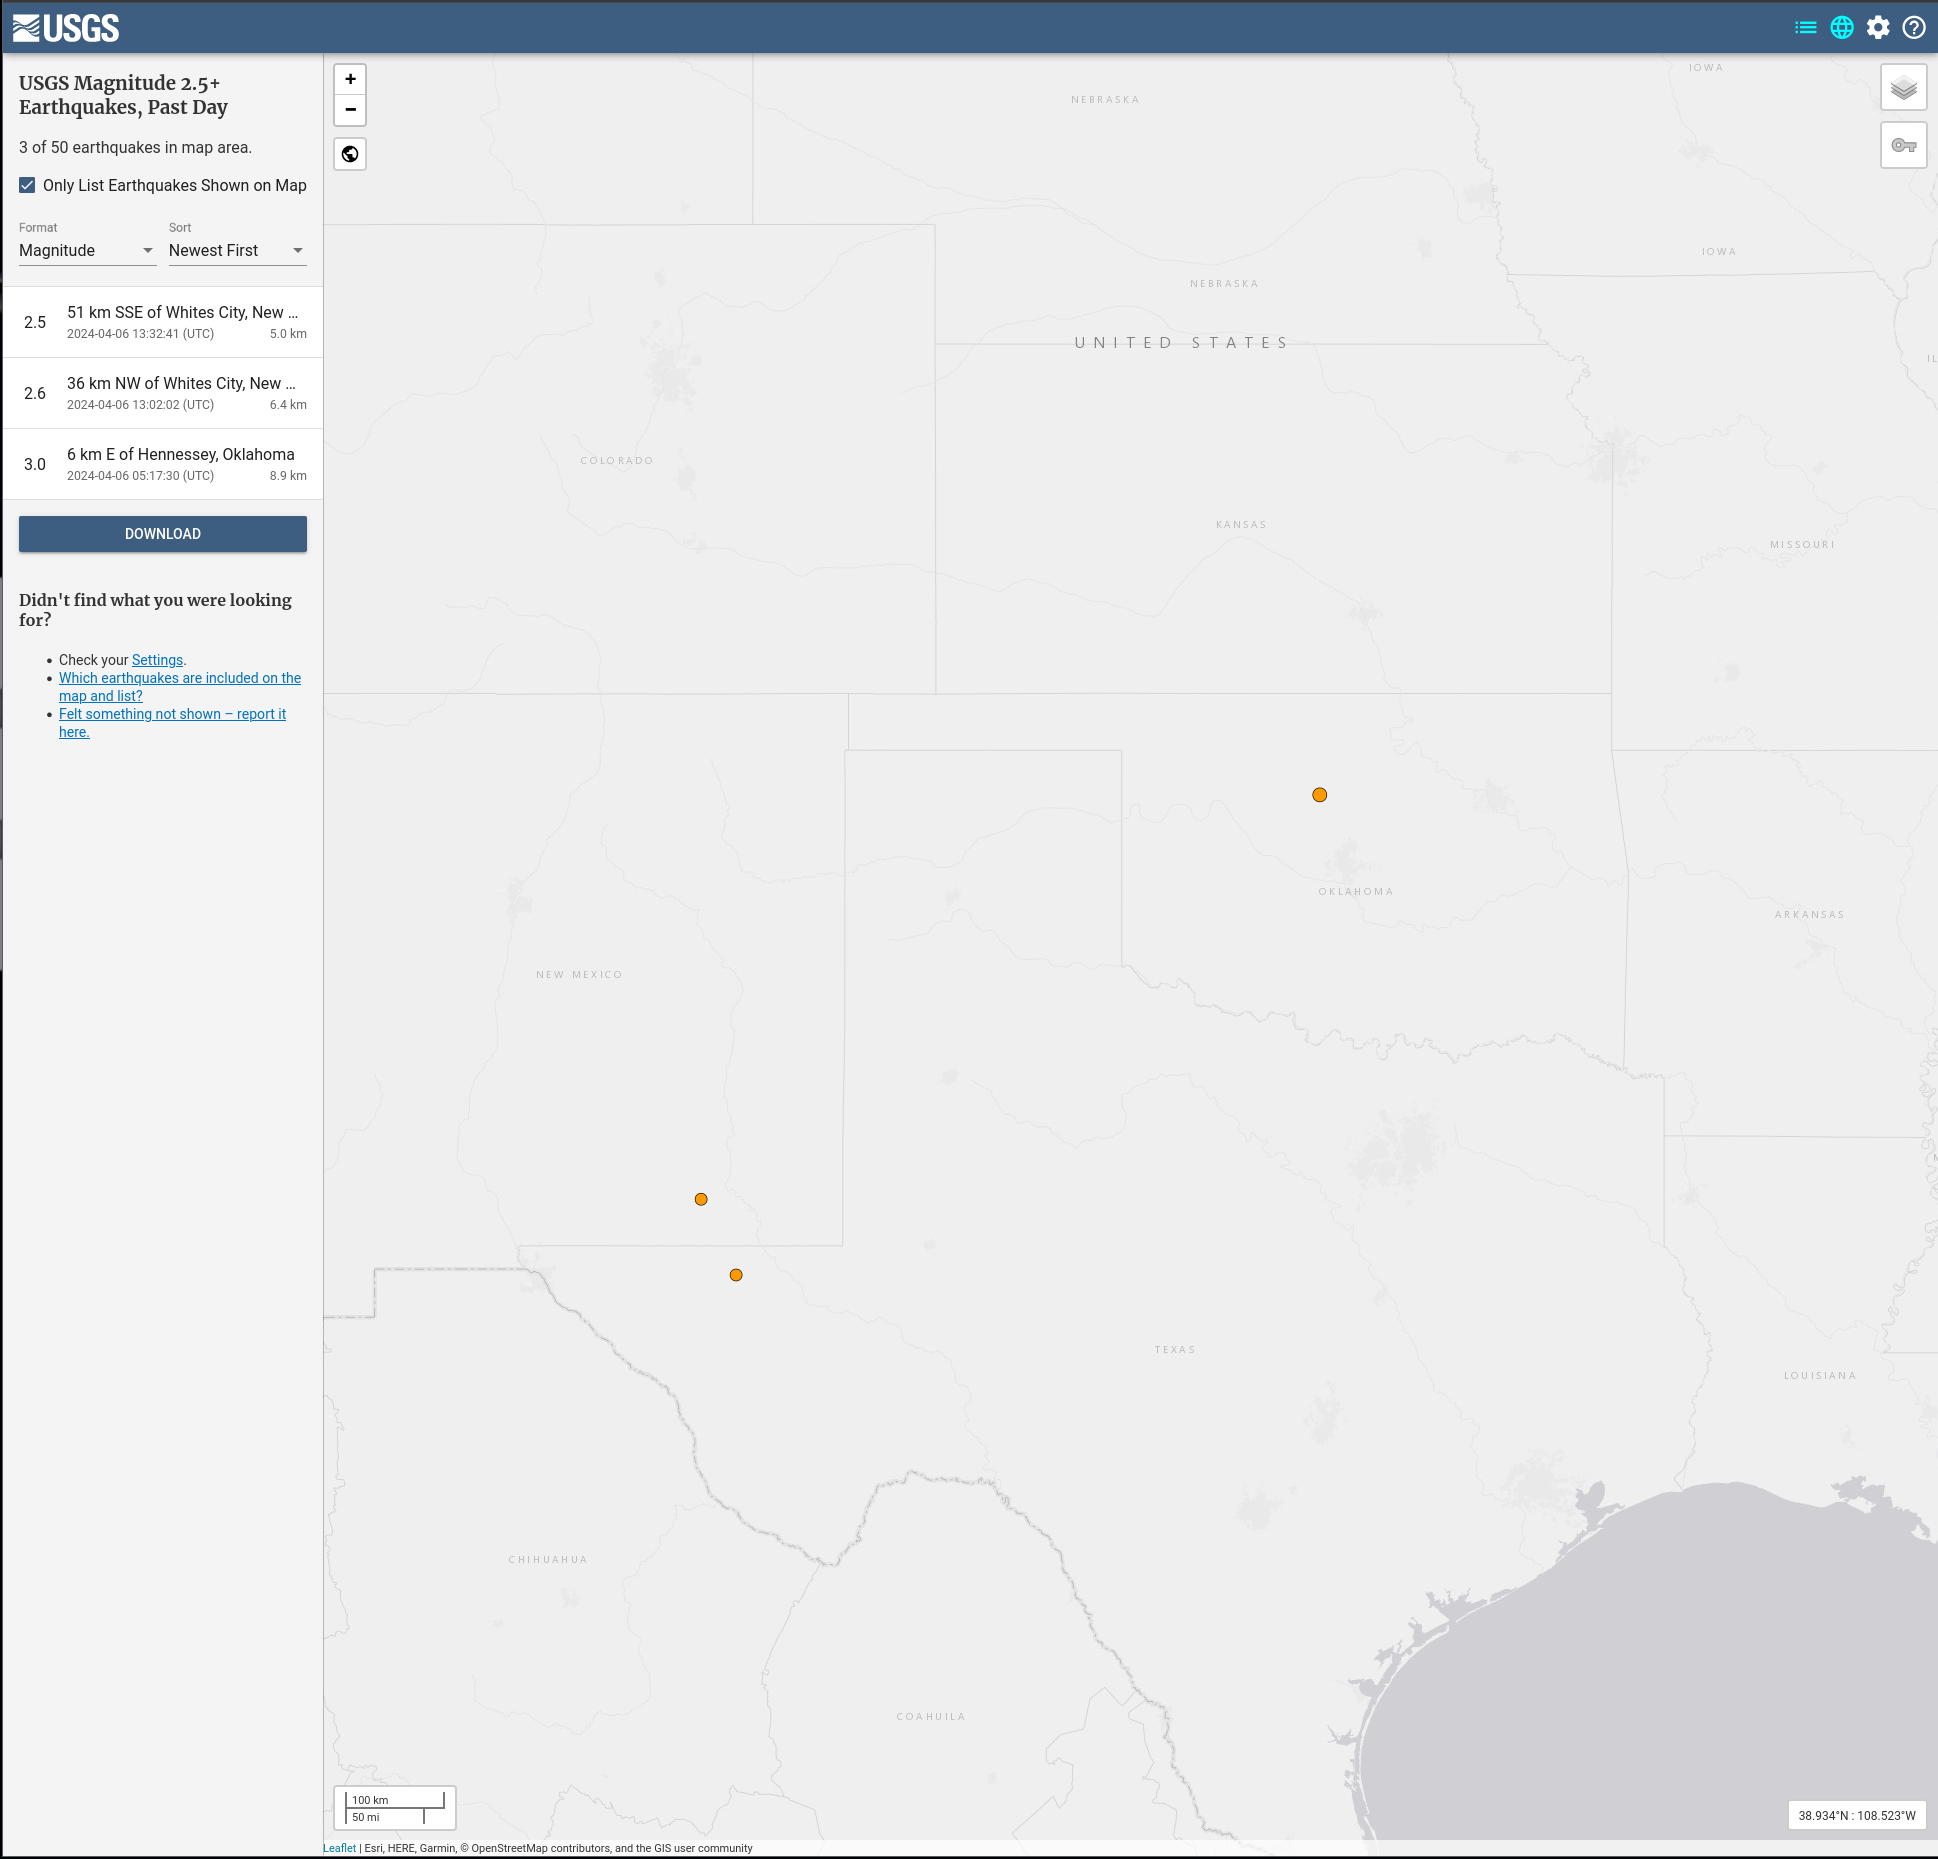The image size is (1938, 1859).
Task: Click the Leaflet attribution link
Action: tap(339, 1848)
